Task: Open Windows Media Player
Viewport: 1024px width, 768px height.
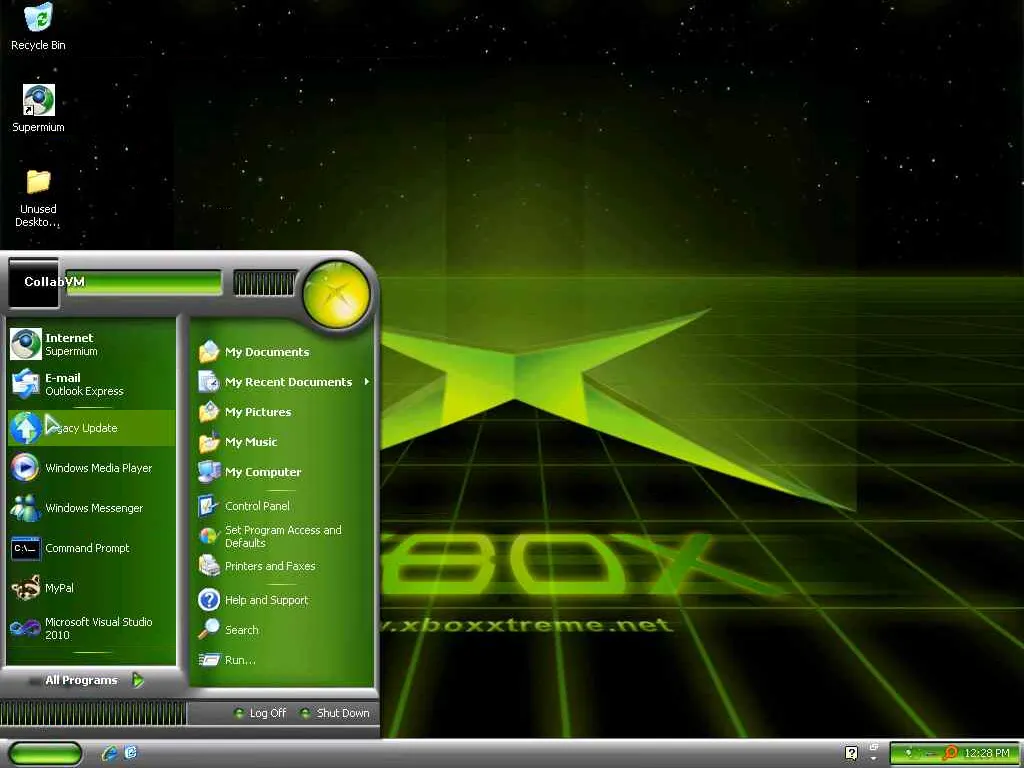Action: point(91,468)
